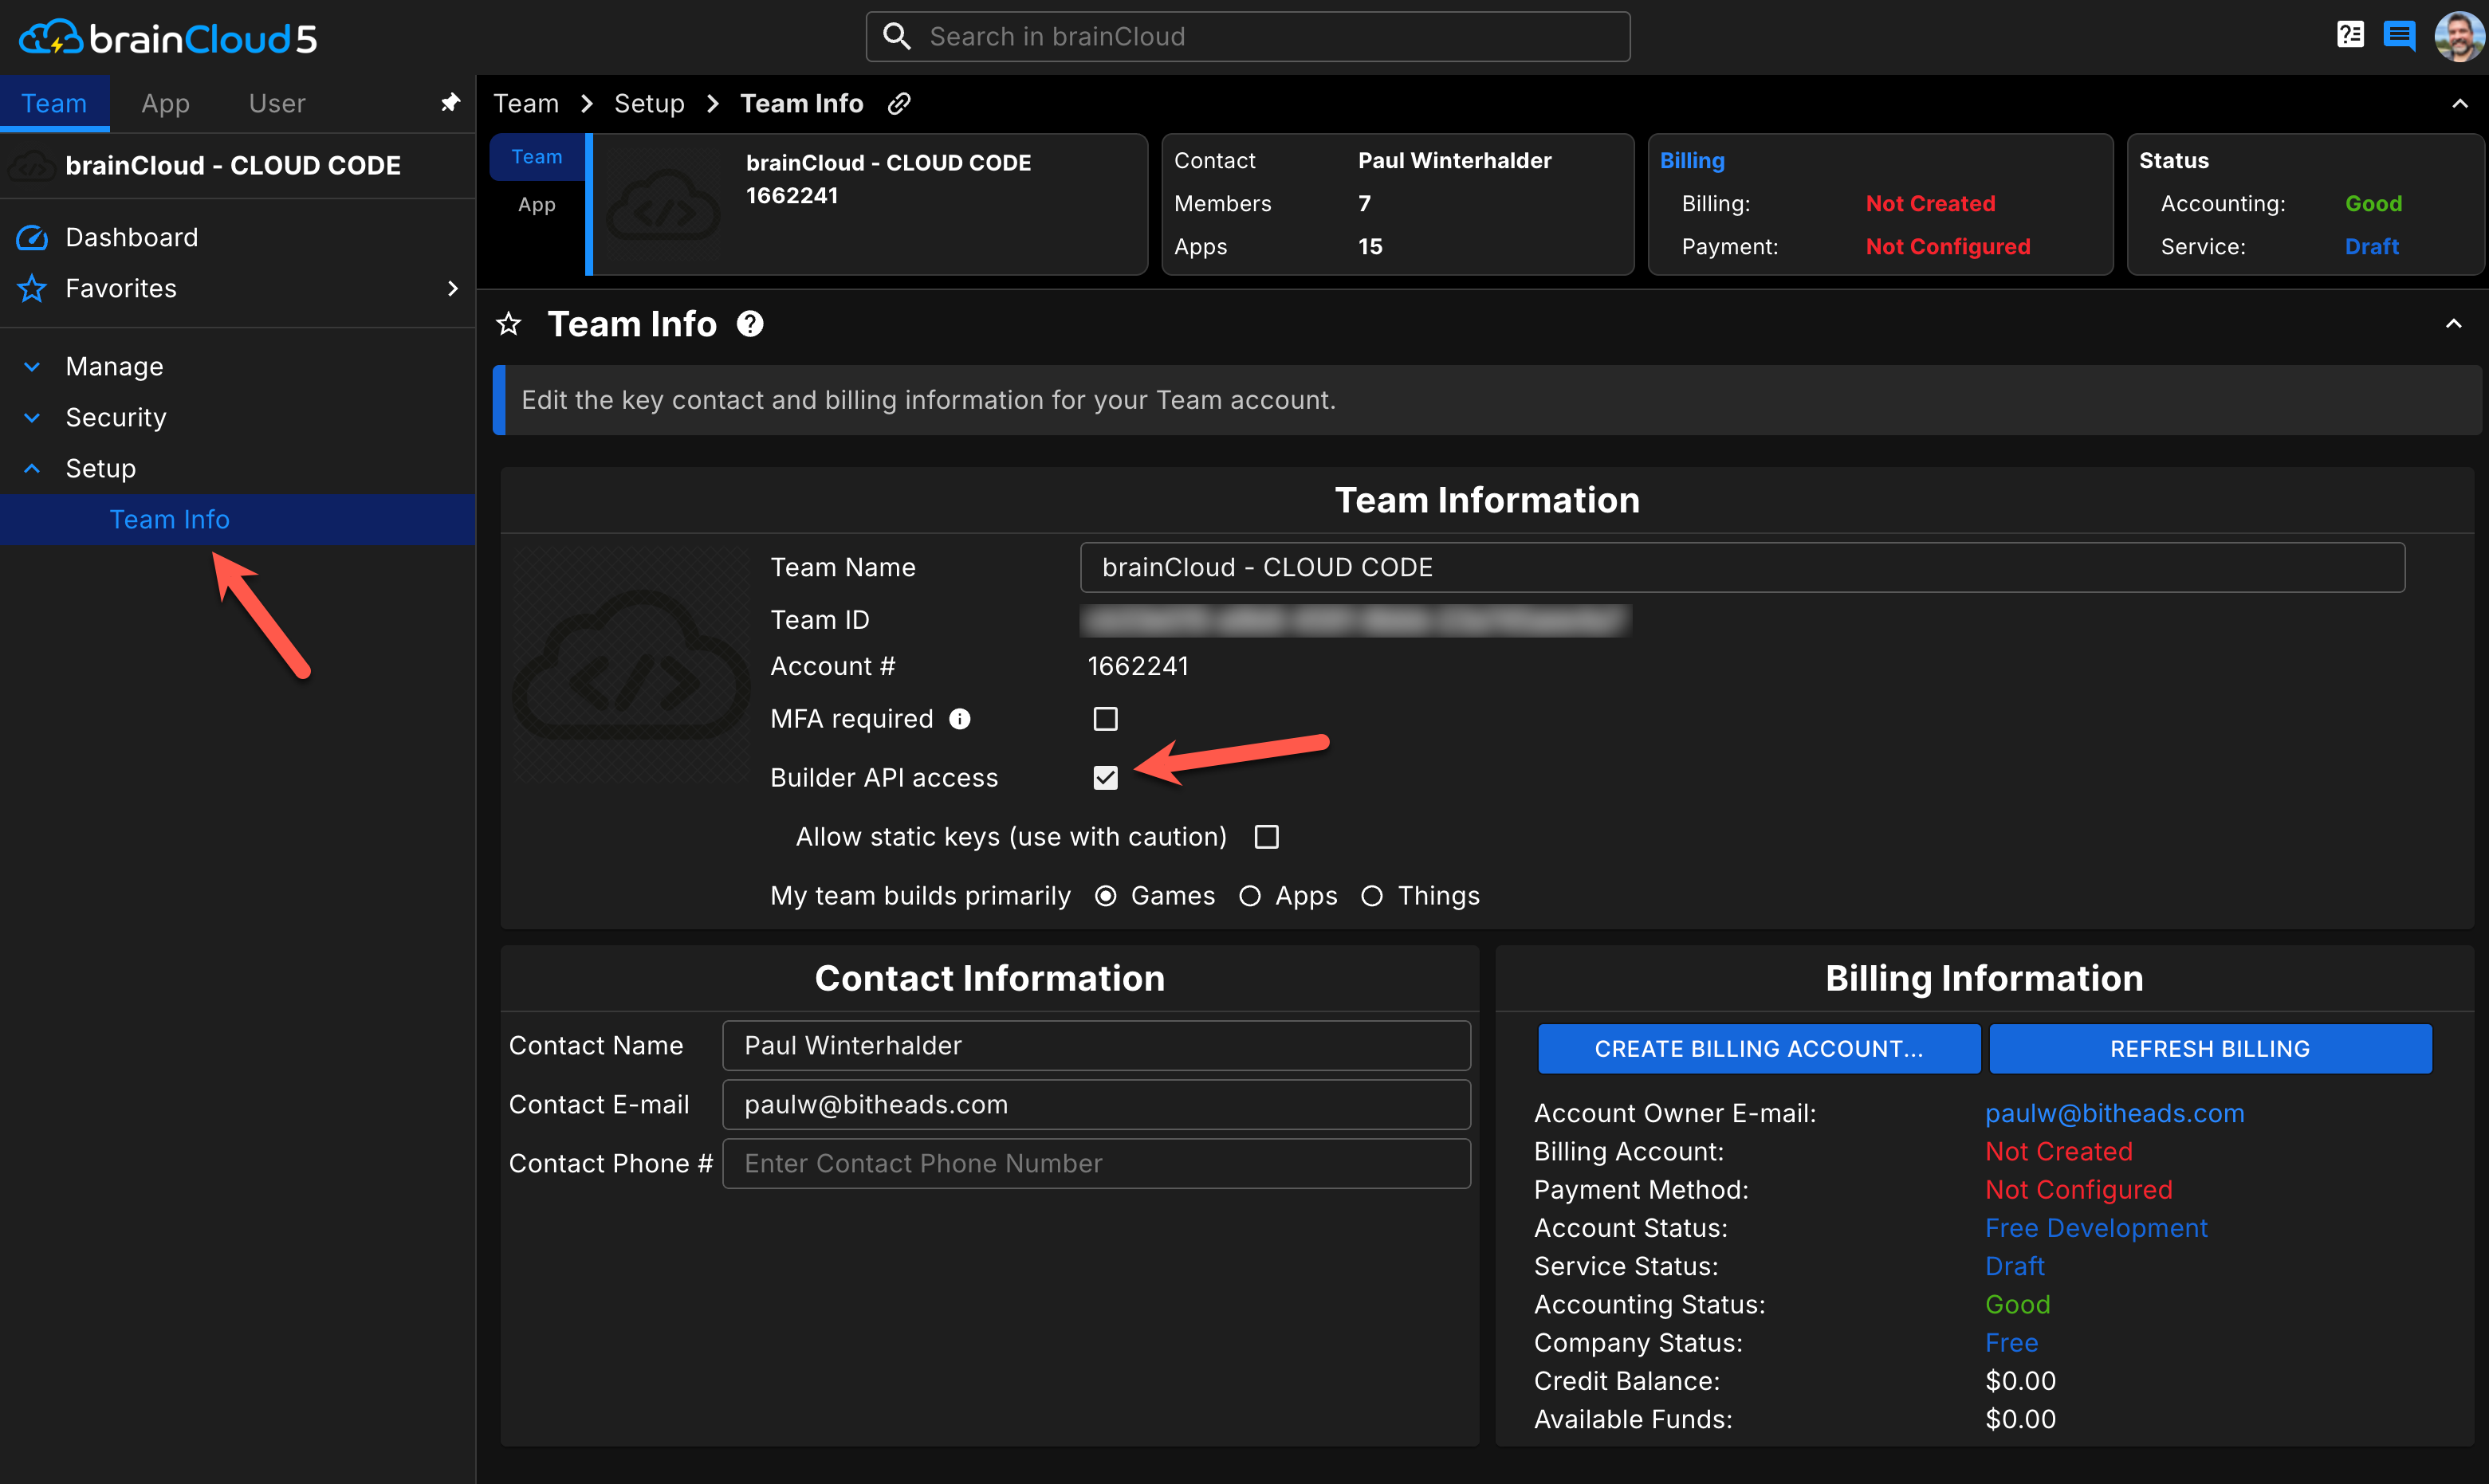
Task: Click inside the Contact Phone Number field
Action: [x=1095, y=1163]
